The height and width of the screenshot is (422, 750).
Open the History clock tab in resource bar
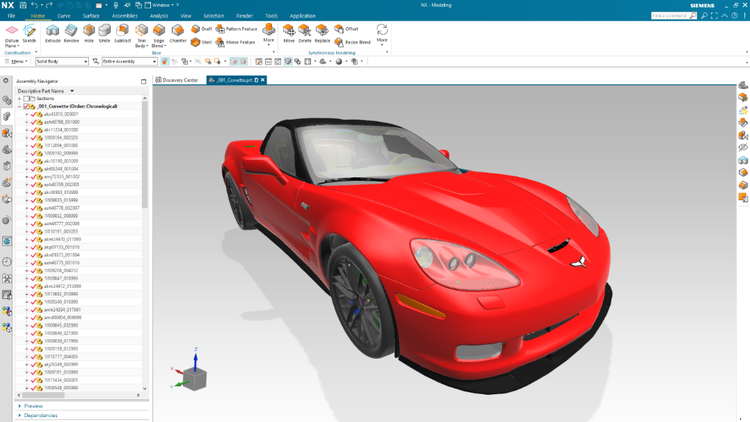[x=7, y=262]
